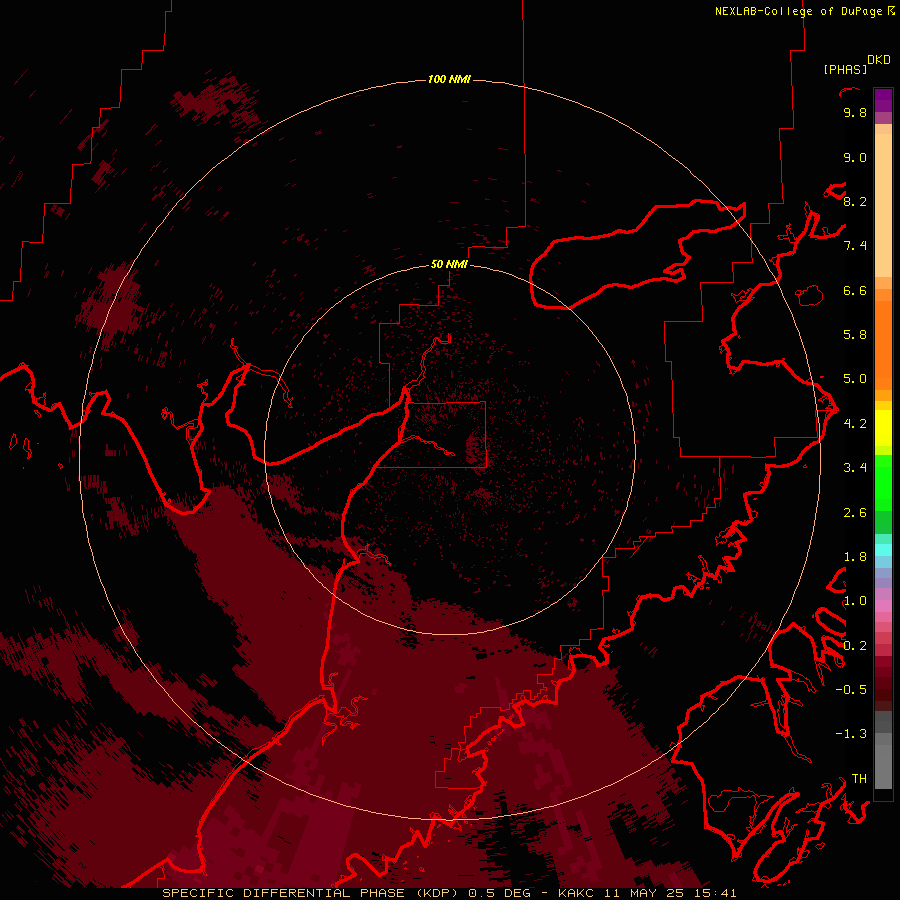This screenshot has width=900, height=900.
Task: Click the 5.8 value on color scale
Action: click(855, 334)
